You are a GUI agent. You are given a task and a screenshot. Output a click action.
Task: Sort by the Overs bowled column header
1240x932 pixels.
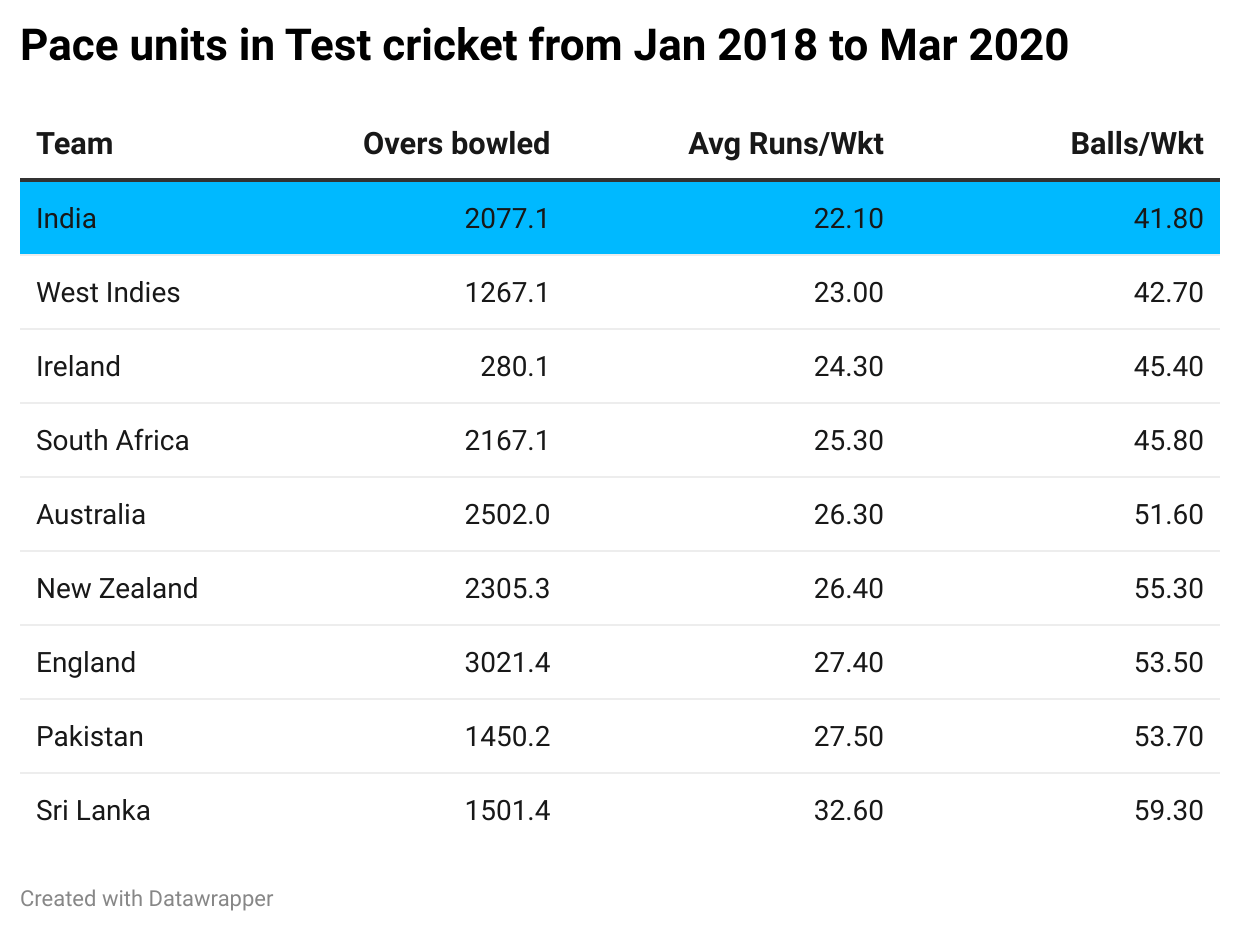click(x=456, y=144)
